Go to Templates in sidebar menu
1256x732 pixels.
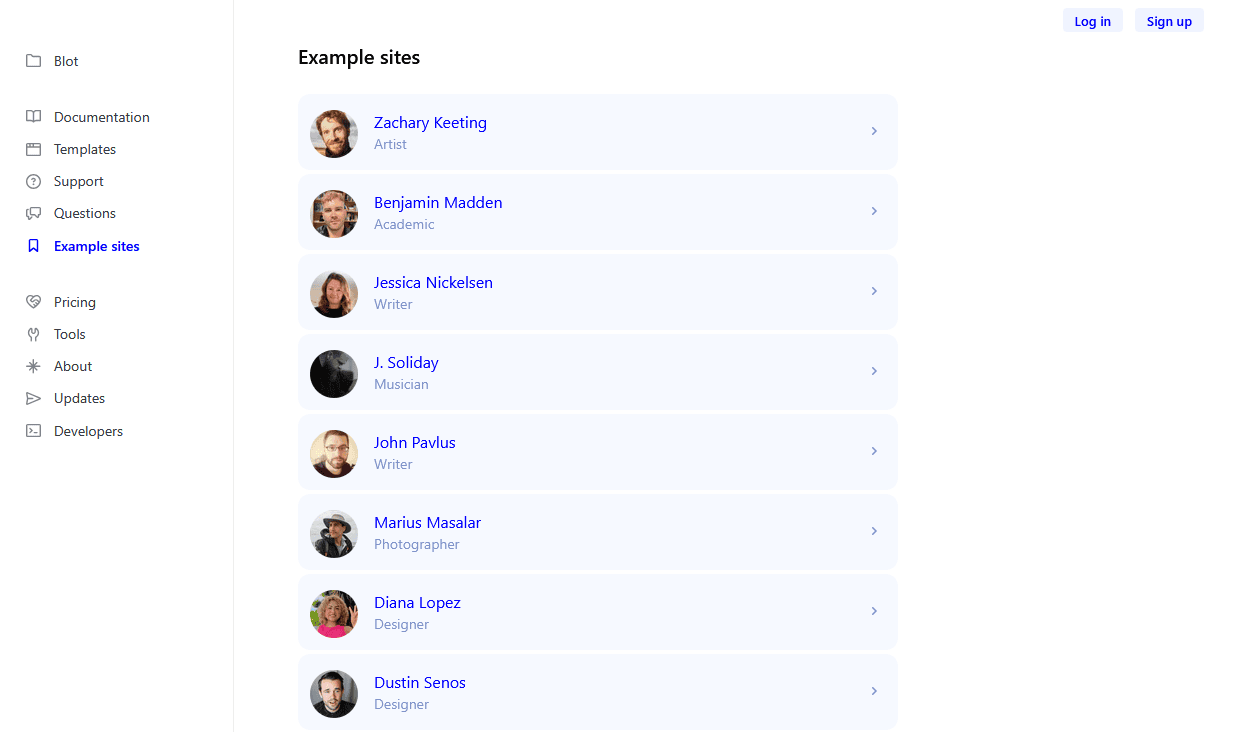coord(85,149)
